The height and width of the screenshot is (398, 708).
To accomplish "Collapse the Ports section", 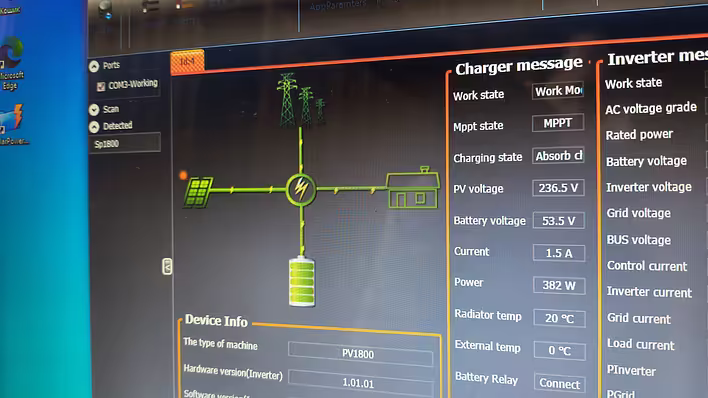I will click(94, 67).
